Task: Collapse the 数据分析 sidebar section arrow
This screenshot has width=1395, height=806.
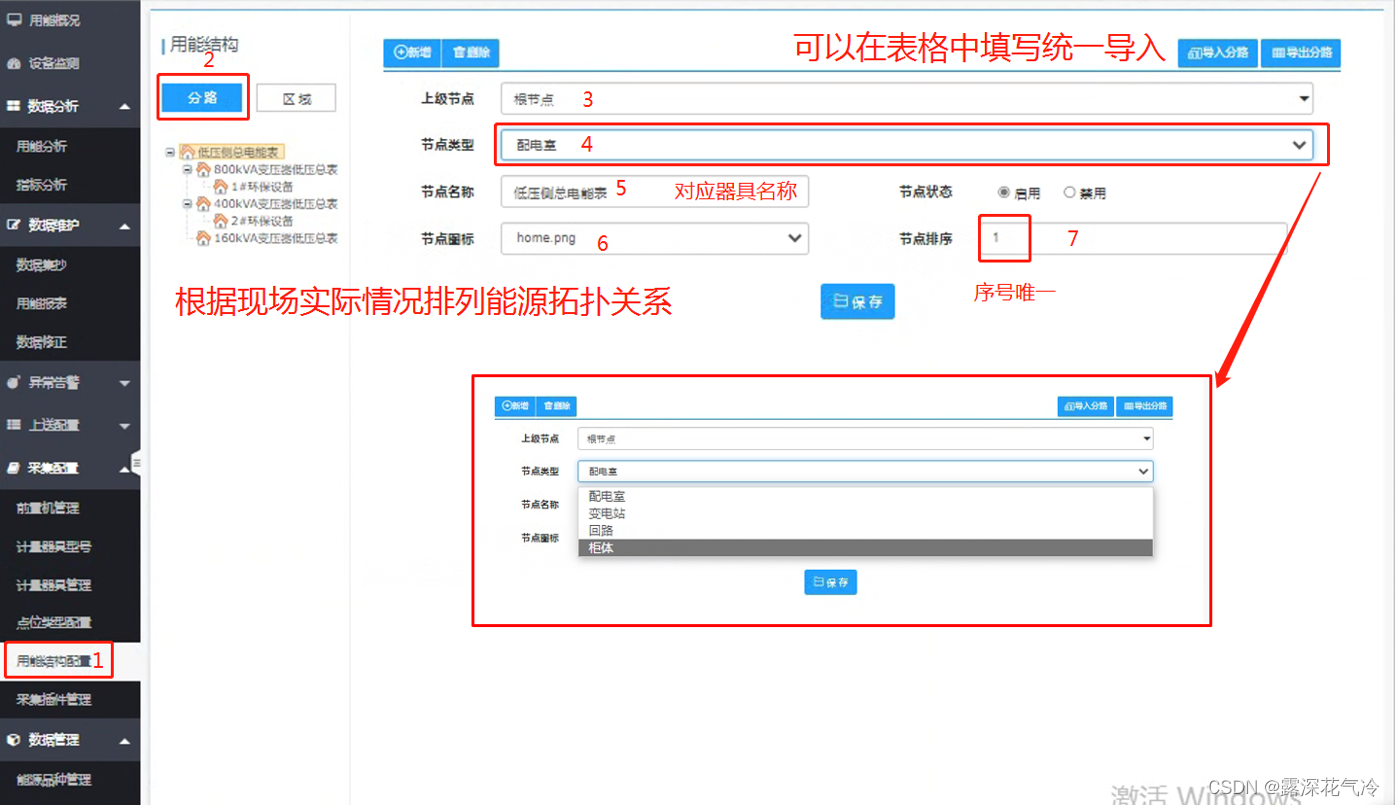Action: (124, 107)
